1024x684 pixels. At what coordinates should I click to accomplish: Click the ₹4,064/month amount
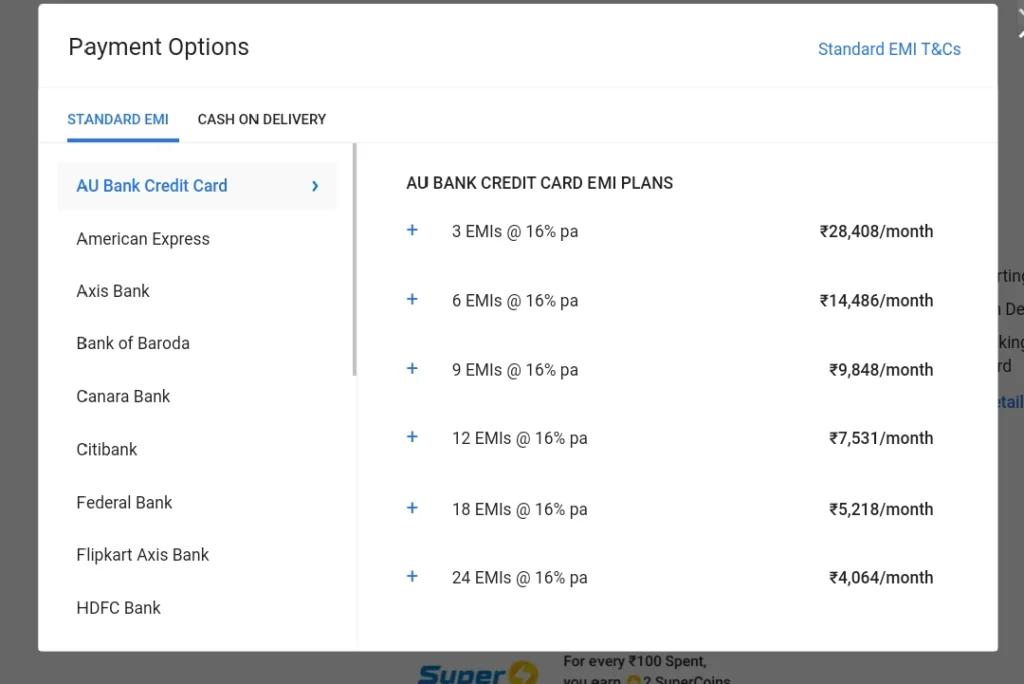(881, 578)
